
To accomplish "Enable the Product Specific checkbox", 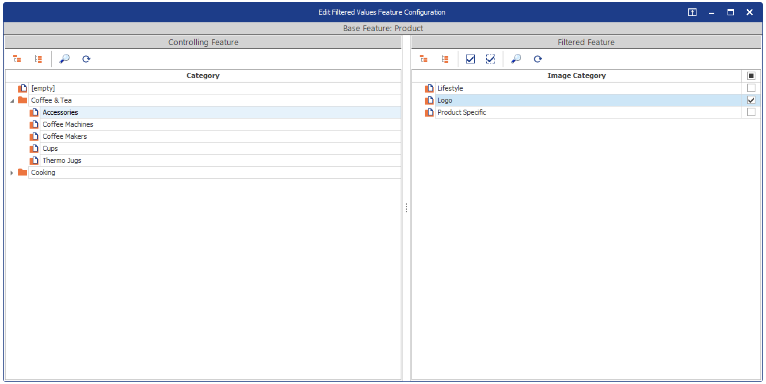I will (x=751, y=112).
